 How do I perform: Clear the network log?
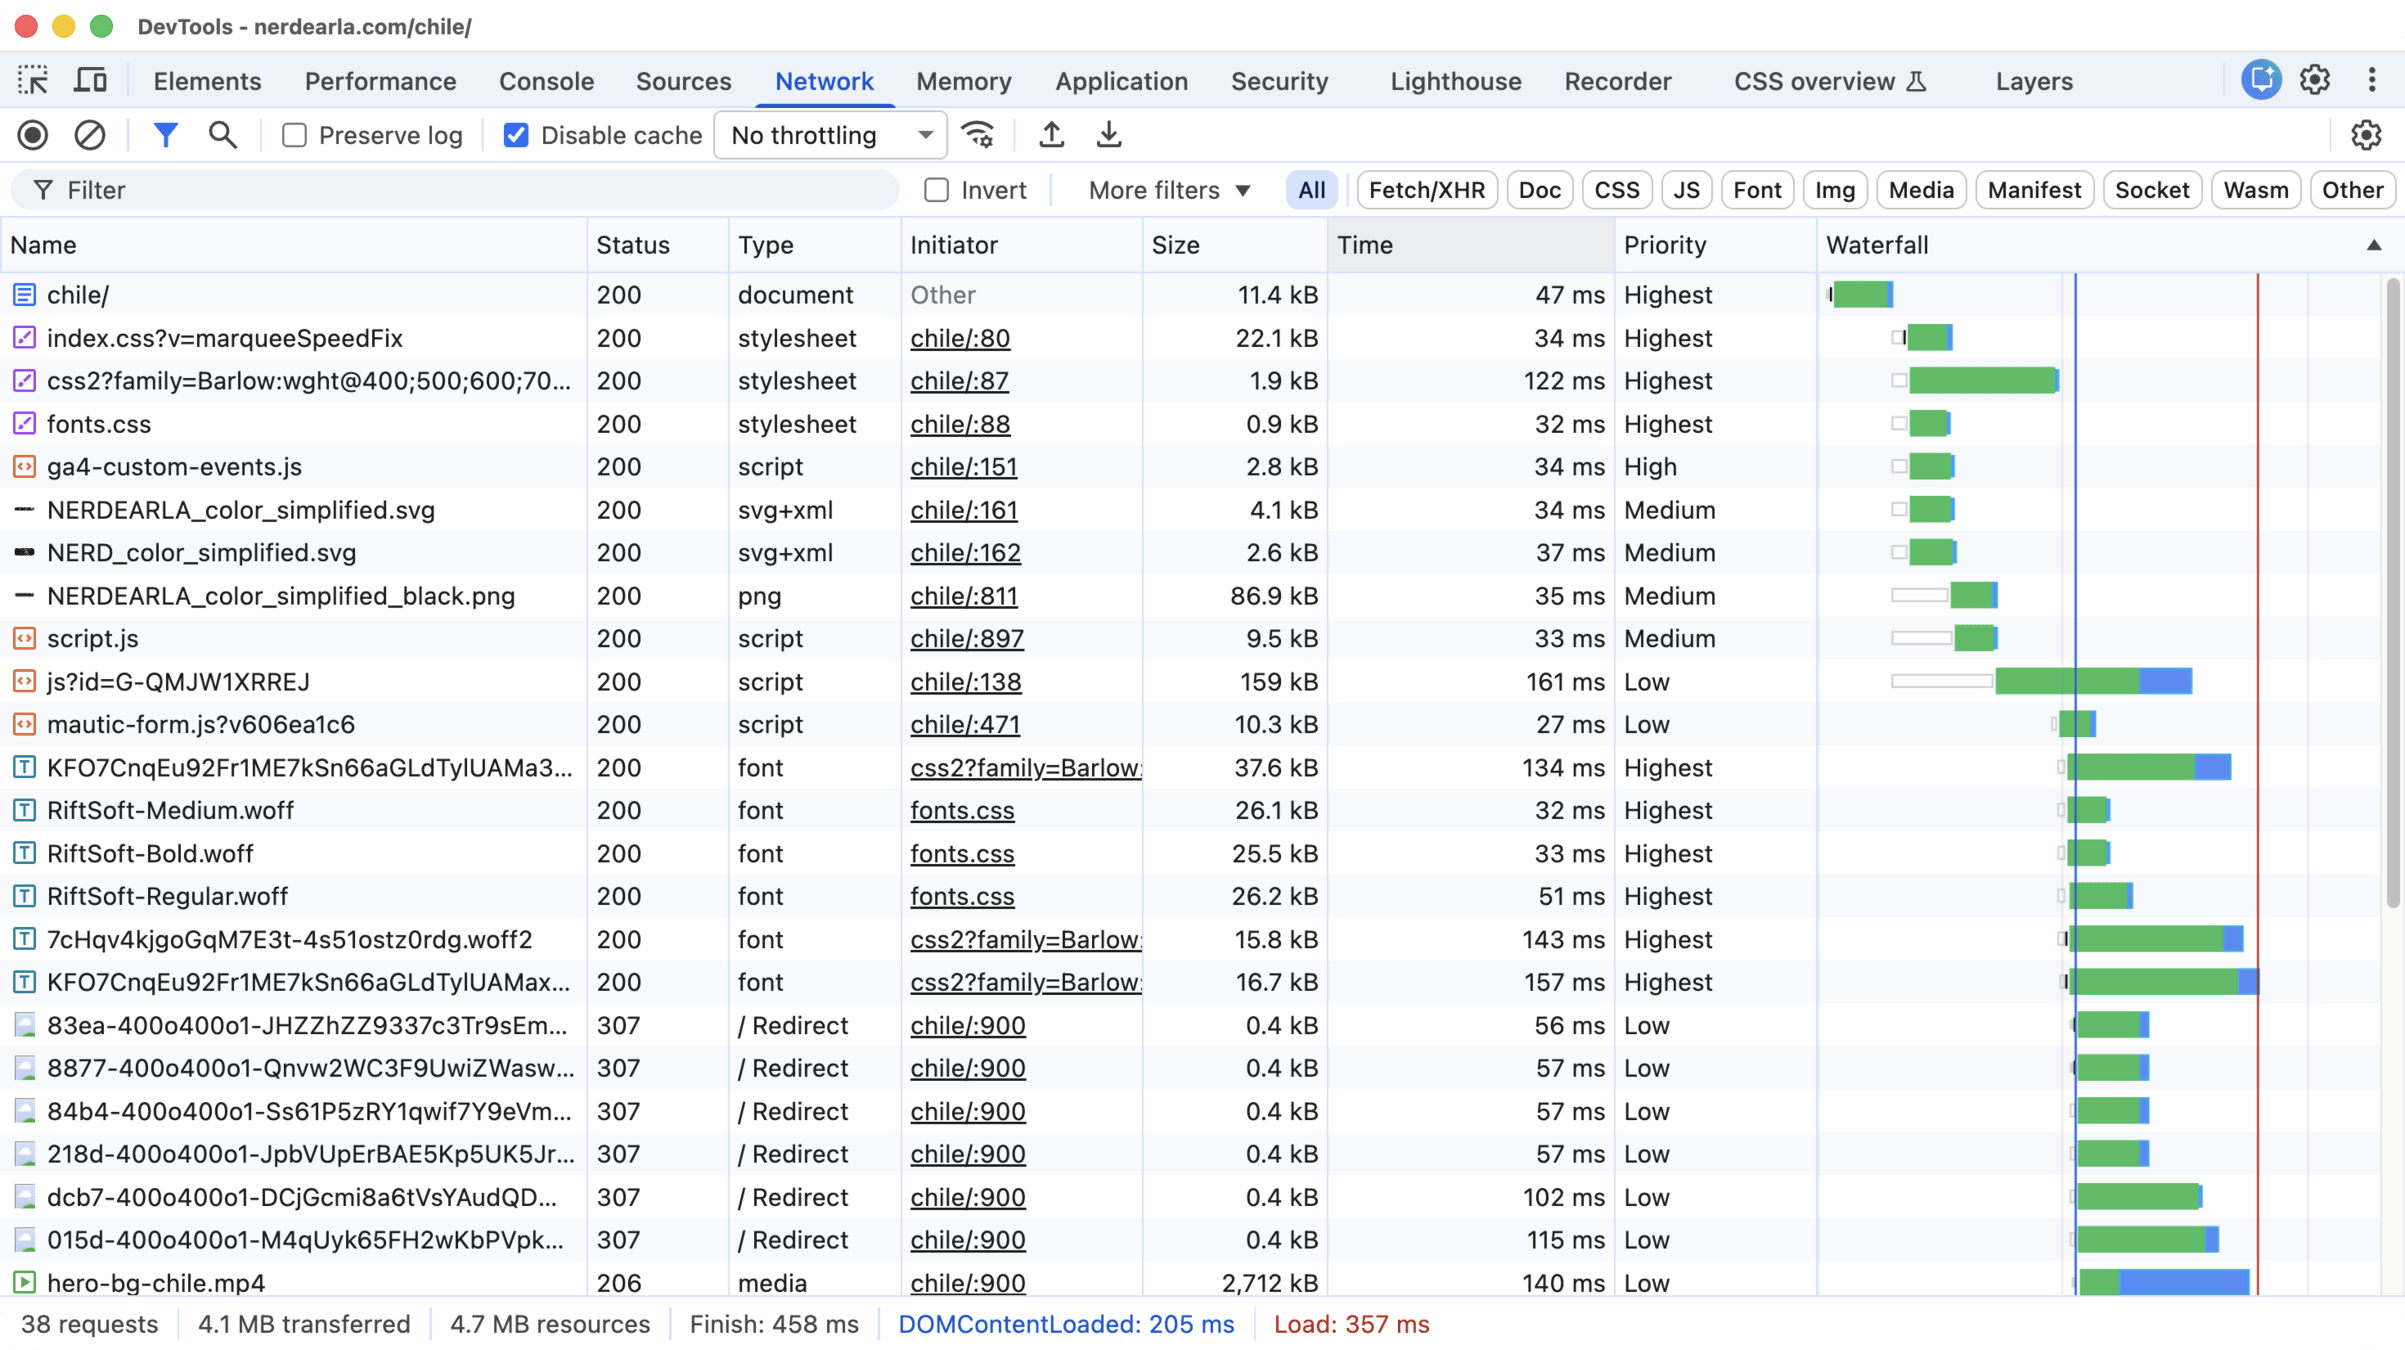point(90,135)
